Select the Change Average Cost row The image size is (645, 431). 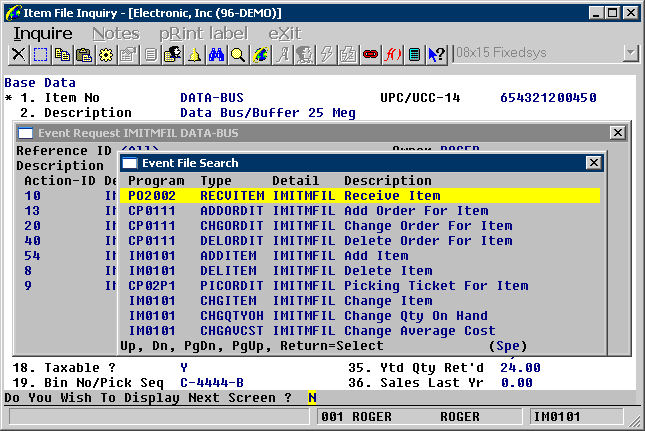tap(360, 331)
